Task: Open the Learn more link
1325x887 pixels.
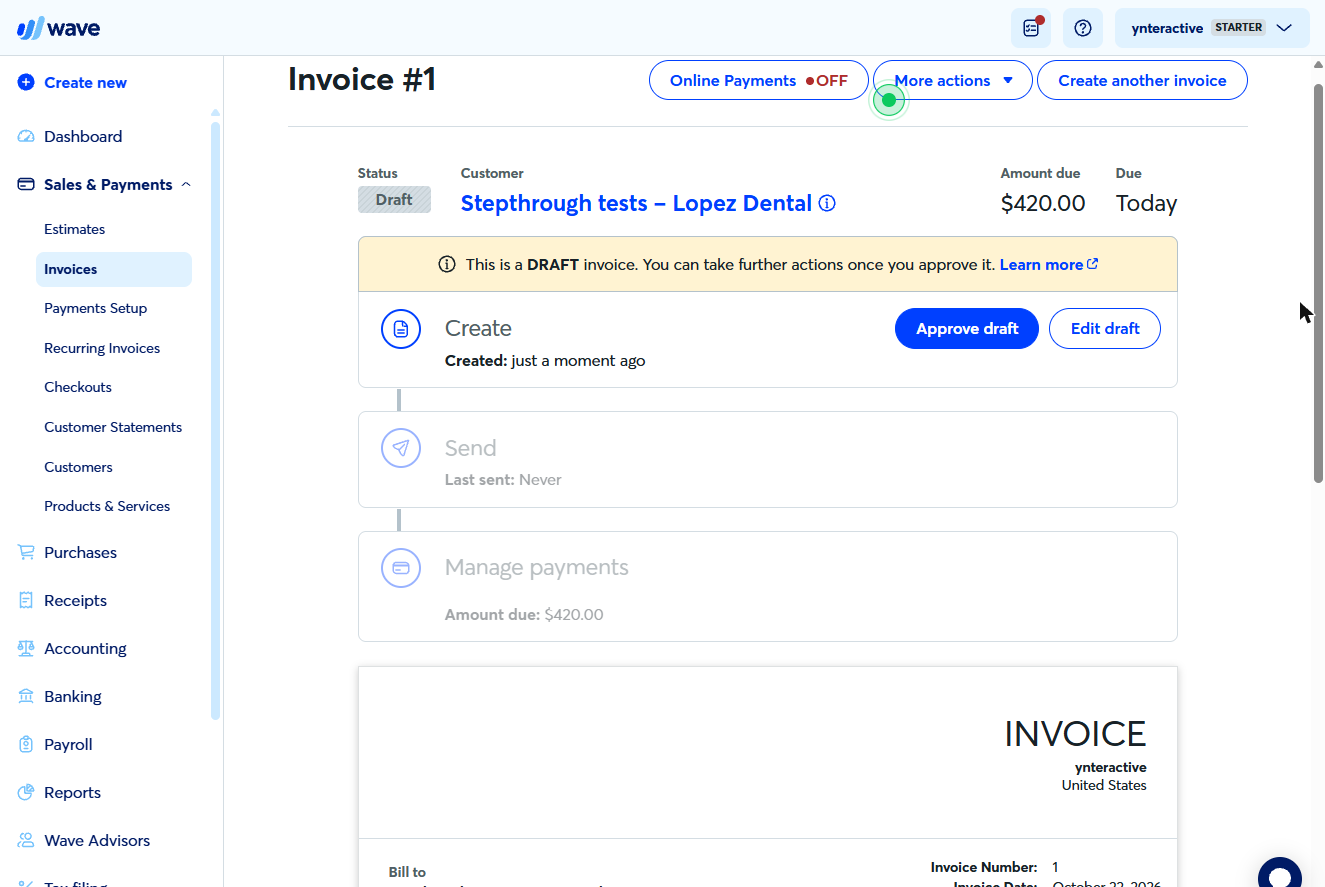Action: tap(1049, 265)
